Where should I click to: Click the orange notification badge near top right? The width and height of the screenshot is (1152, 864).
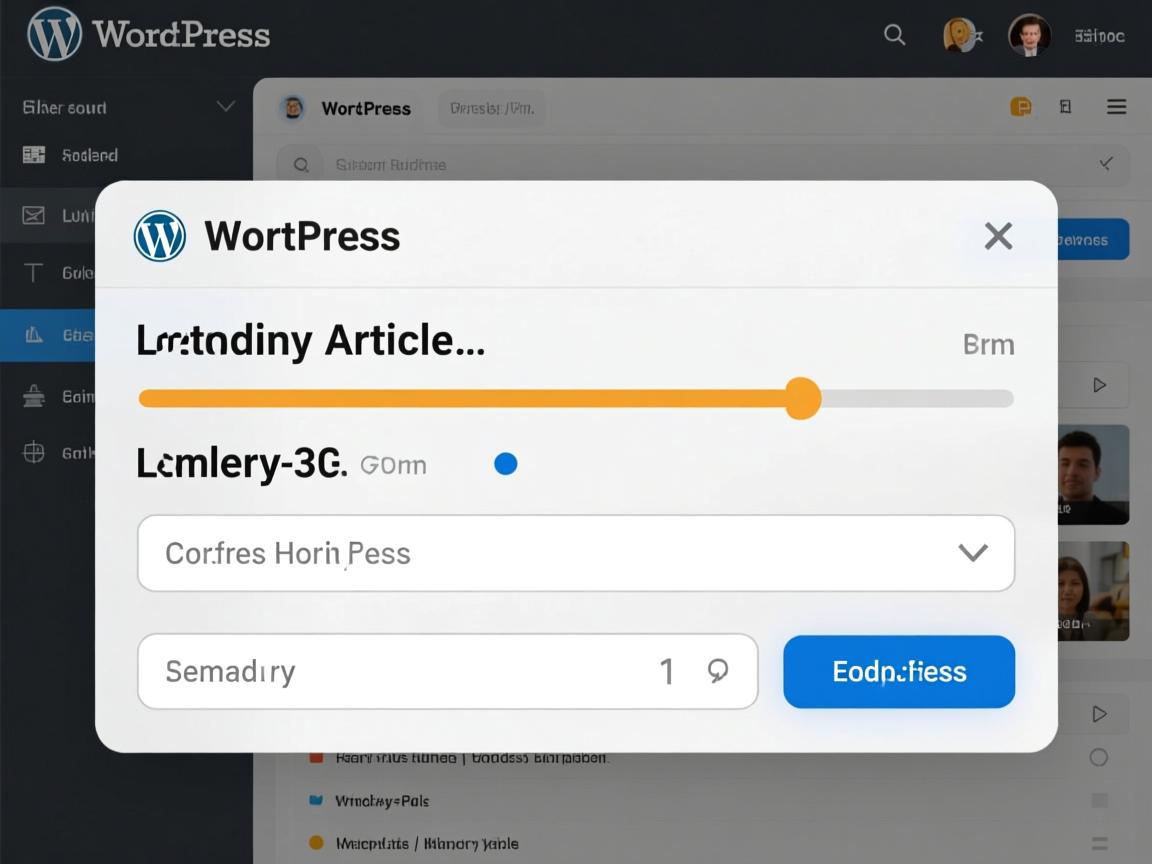click(1020, 106)
